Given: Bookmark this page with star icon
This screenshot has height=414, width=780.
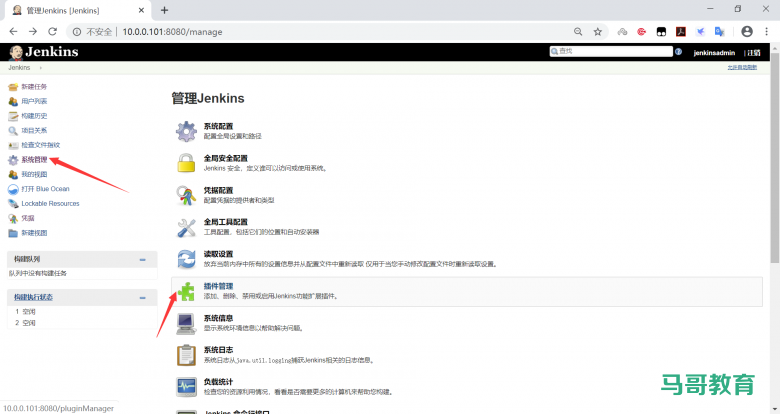Looking at the screenshot, I should pyautogui.click(x=598, y=31).
